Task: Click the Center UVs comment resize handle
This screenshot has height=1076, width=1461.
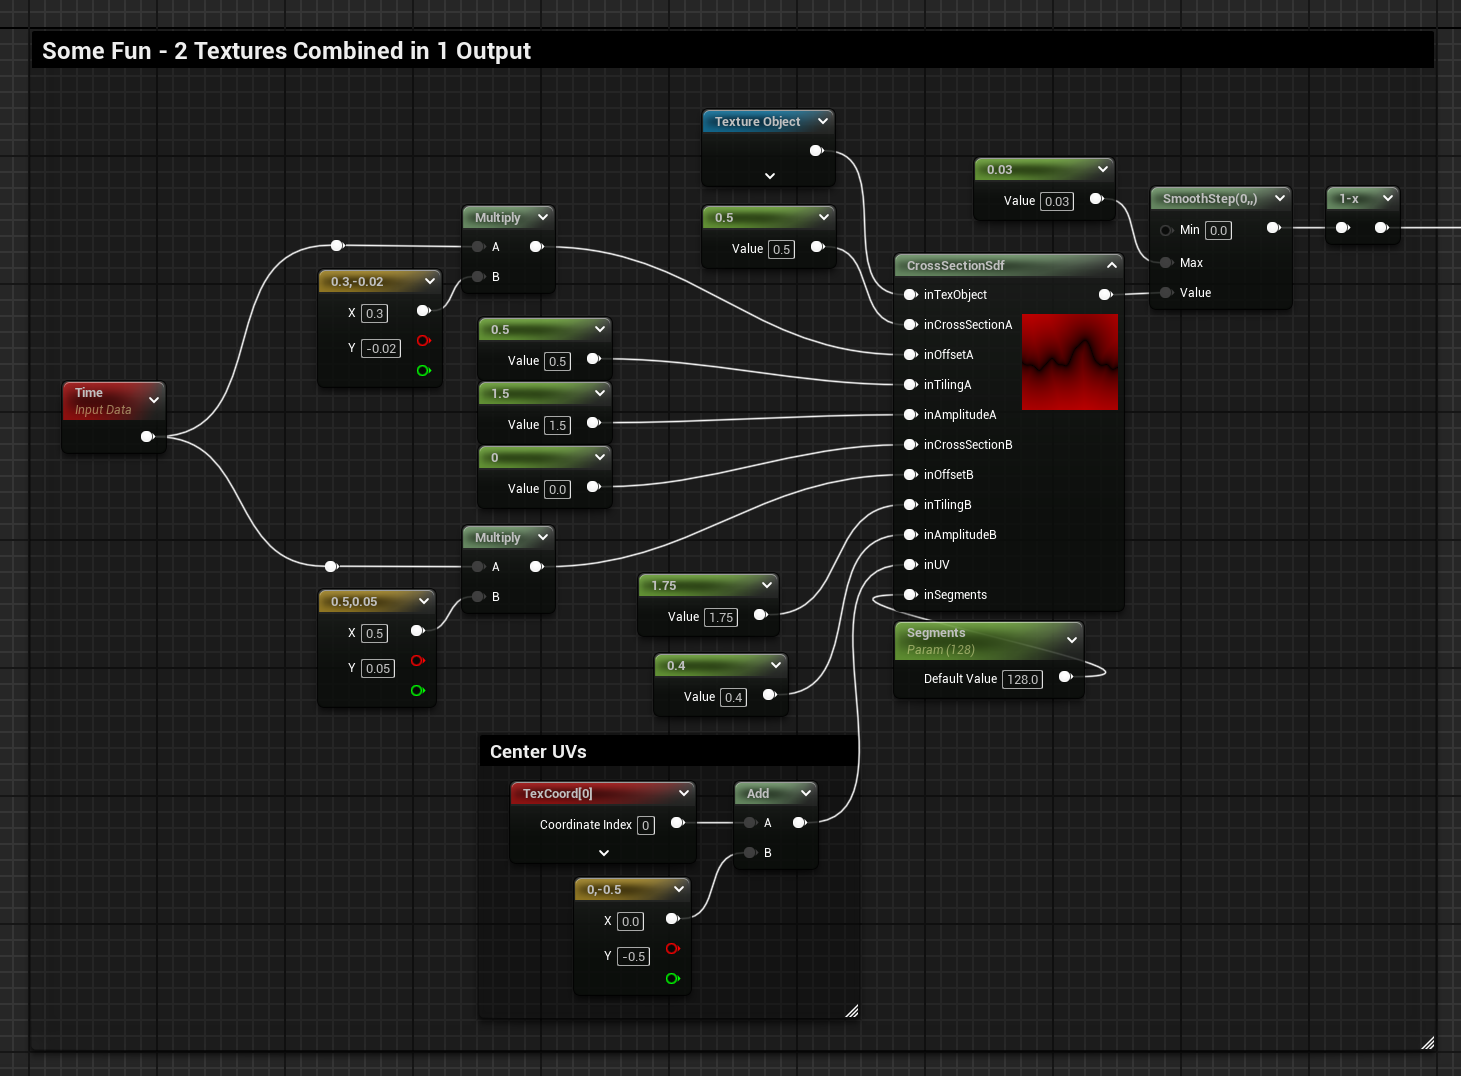Action: 851,1011
